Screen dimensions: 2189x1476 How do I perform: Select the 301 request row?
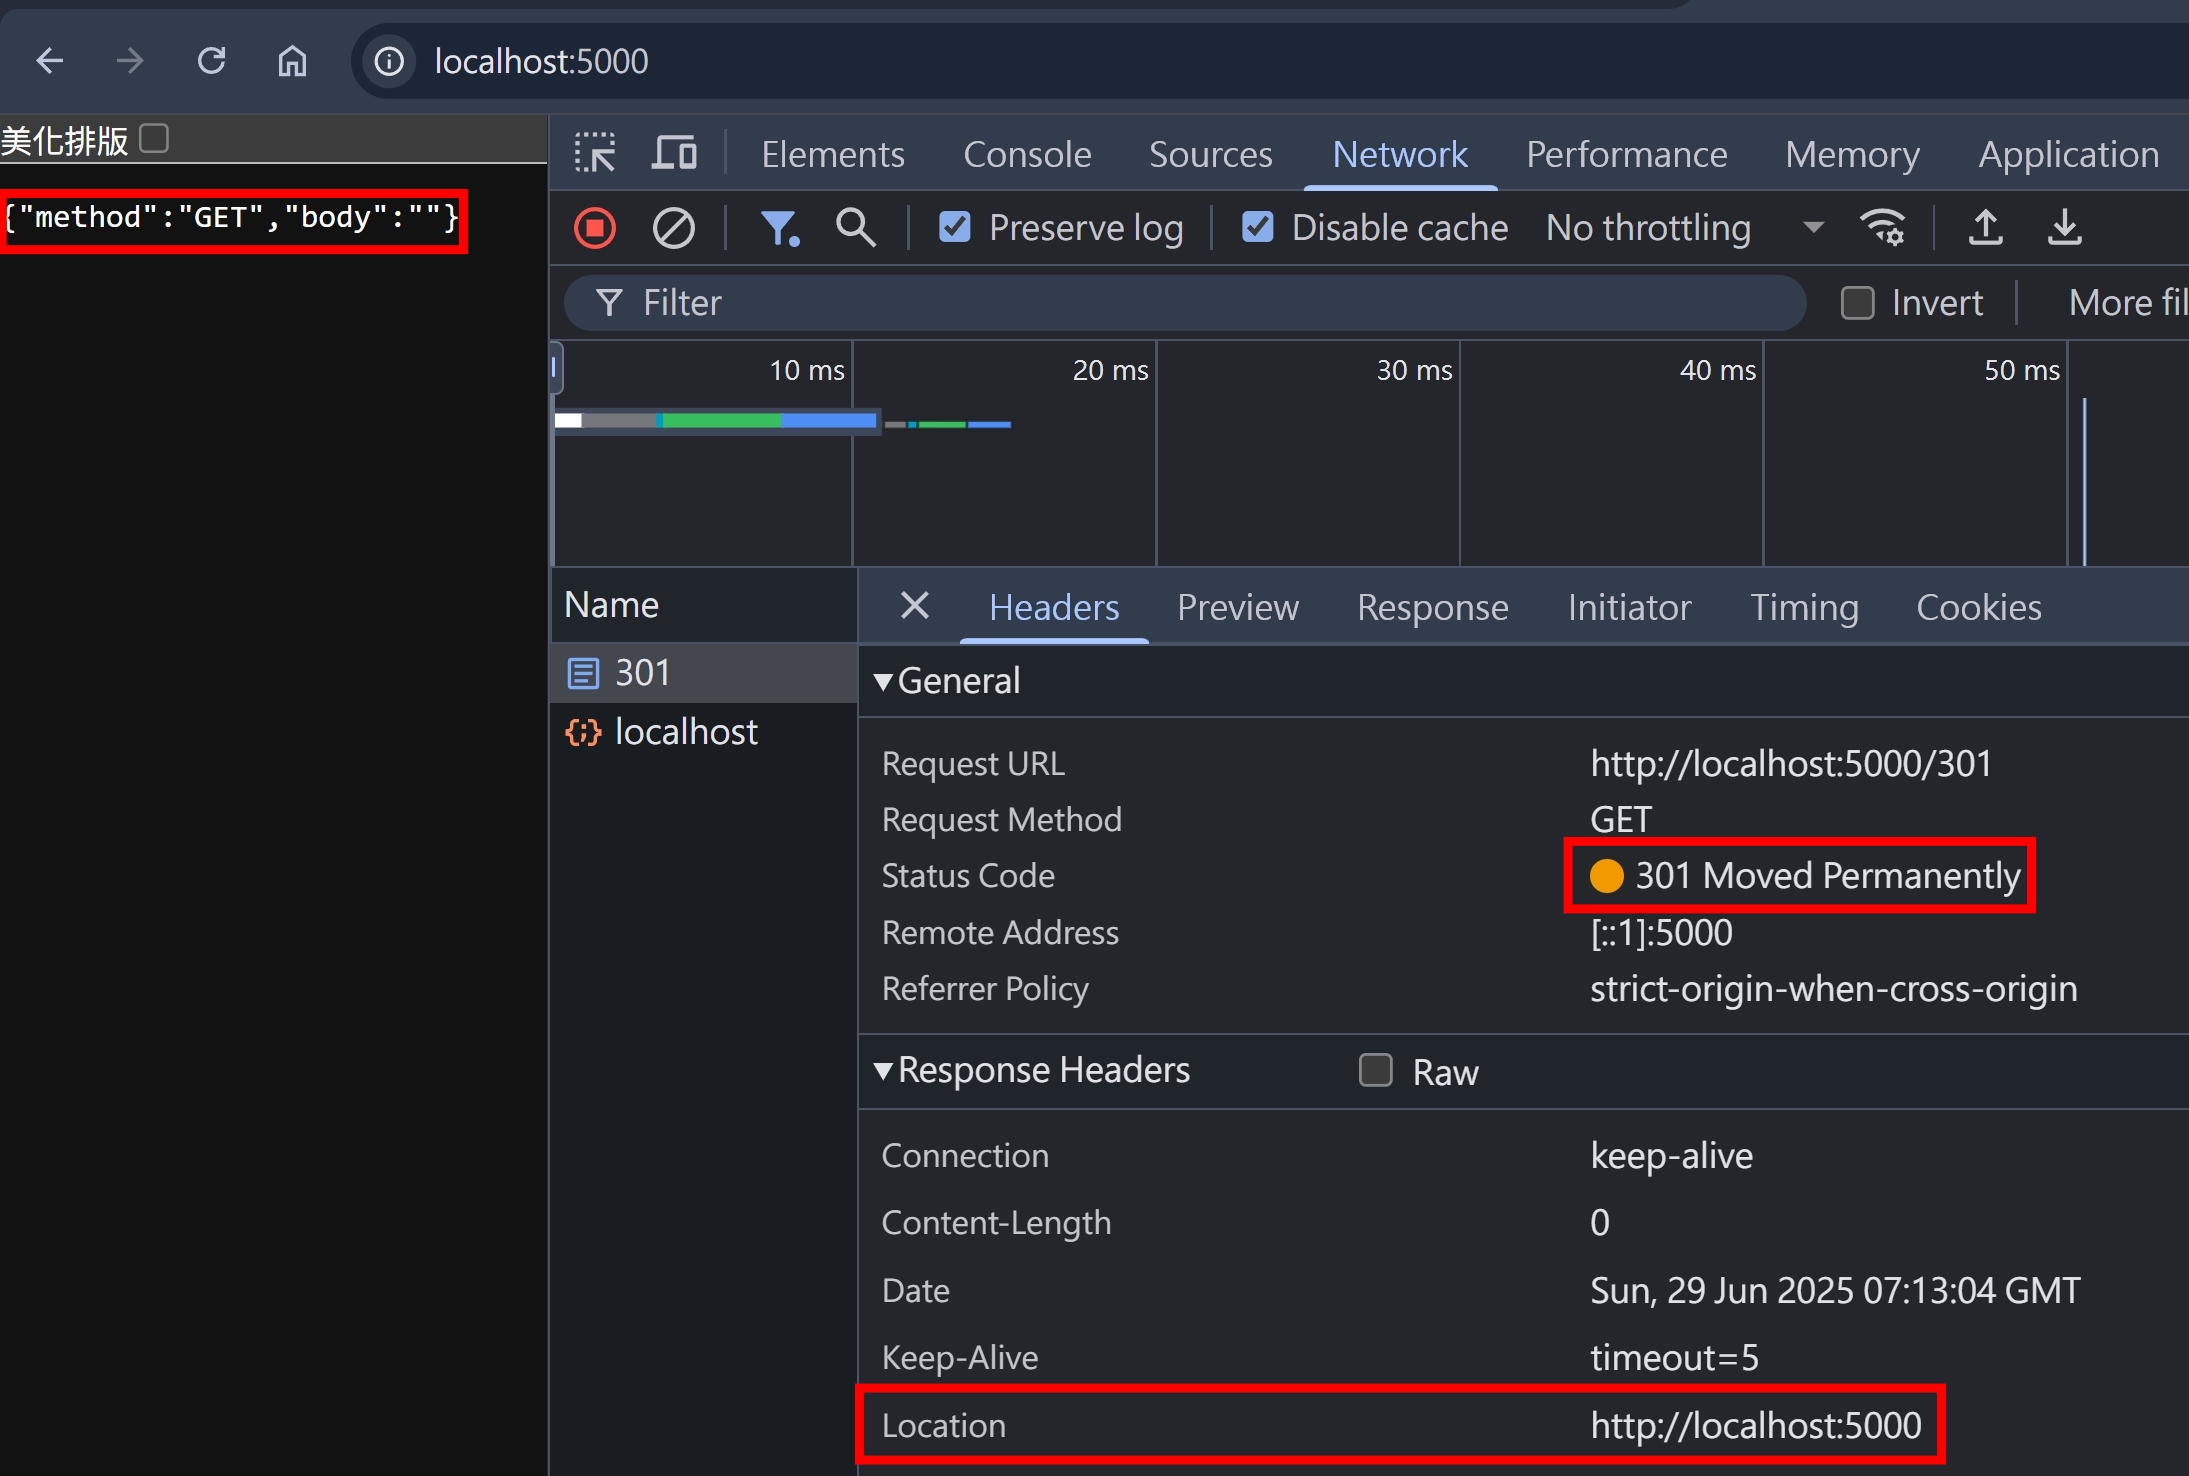pos(704,673)
